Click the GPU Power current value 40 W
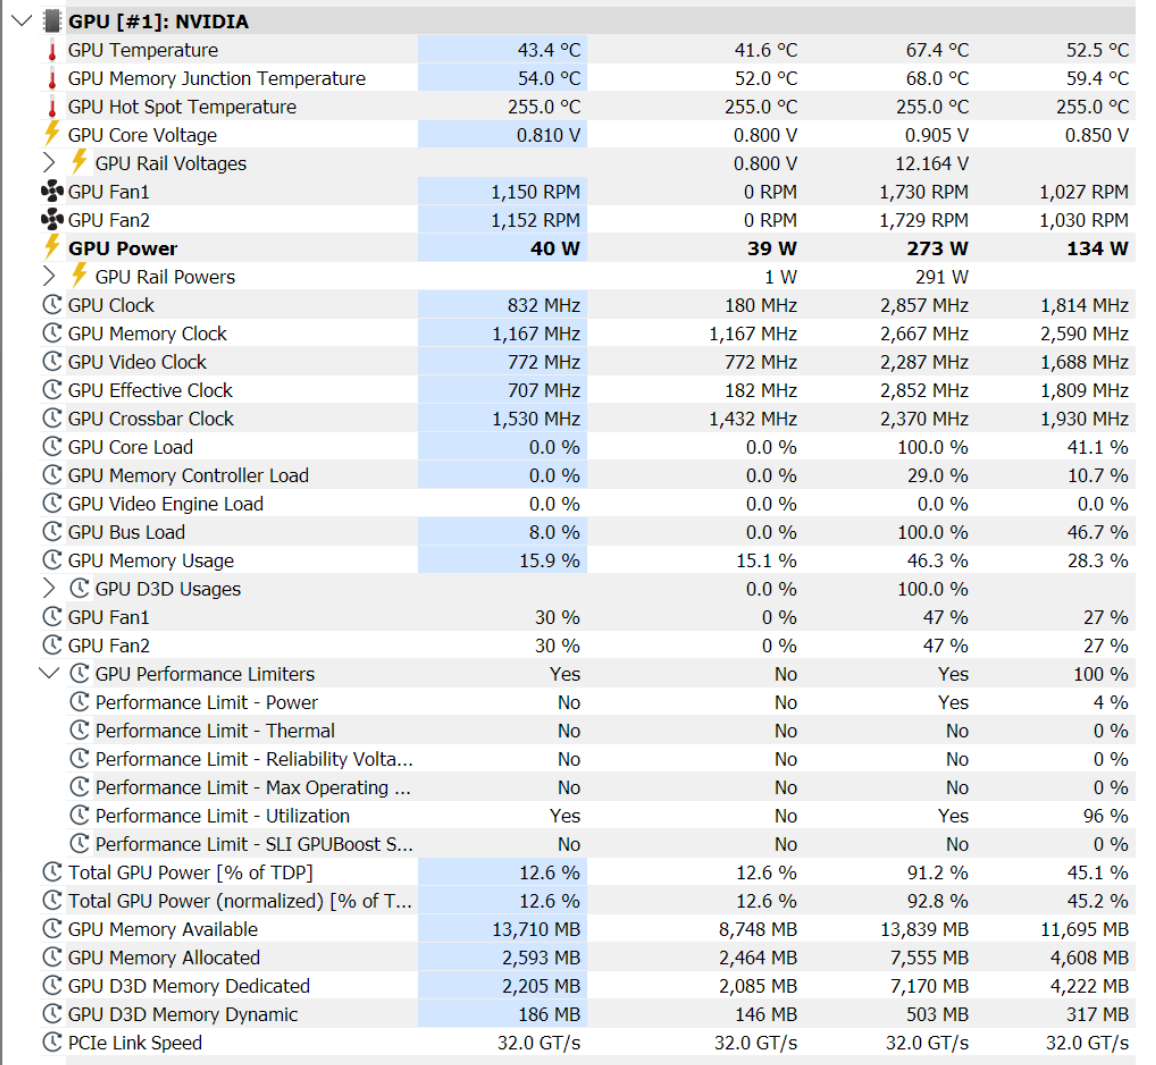The image size is (1156, 1065). coord(554,248)
